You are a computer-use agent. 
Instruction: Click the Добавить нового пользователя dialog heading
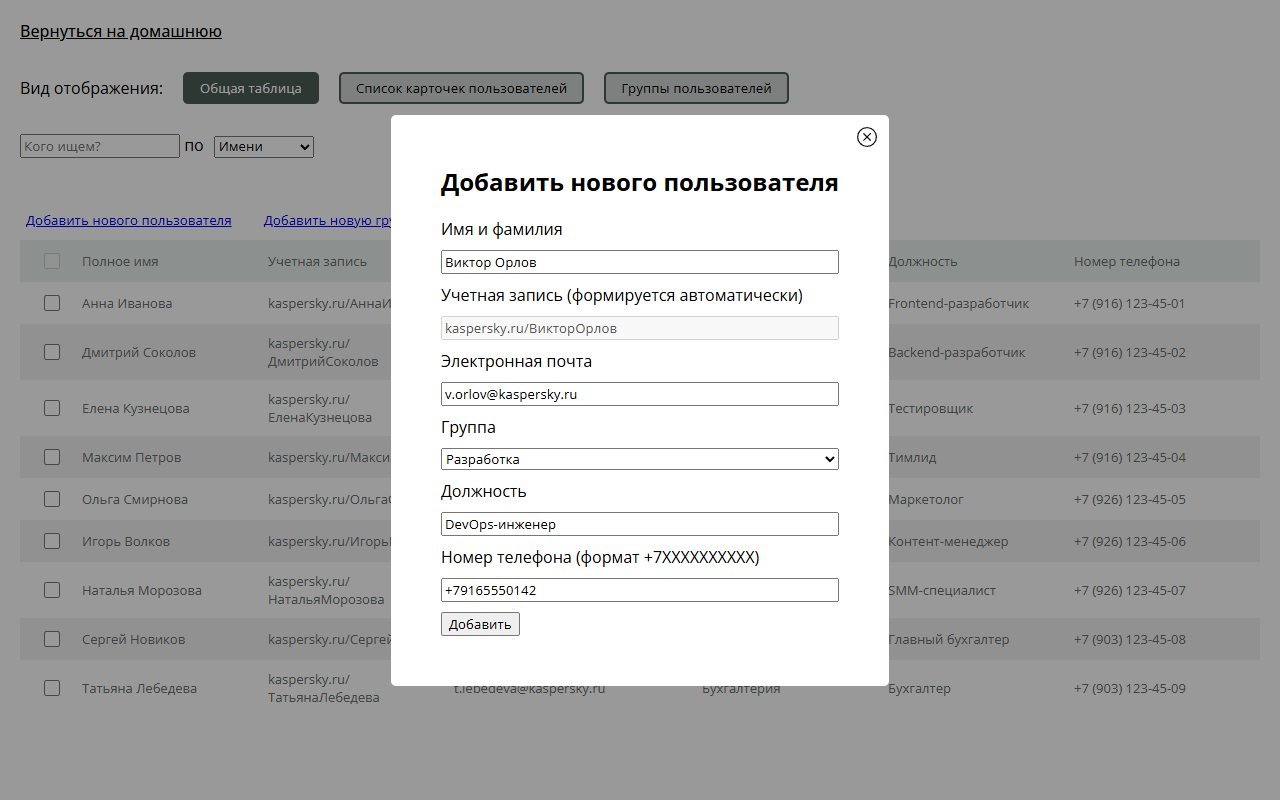click(640, 183)
